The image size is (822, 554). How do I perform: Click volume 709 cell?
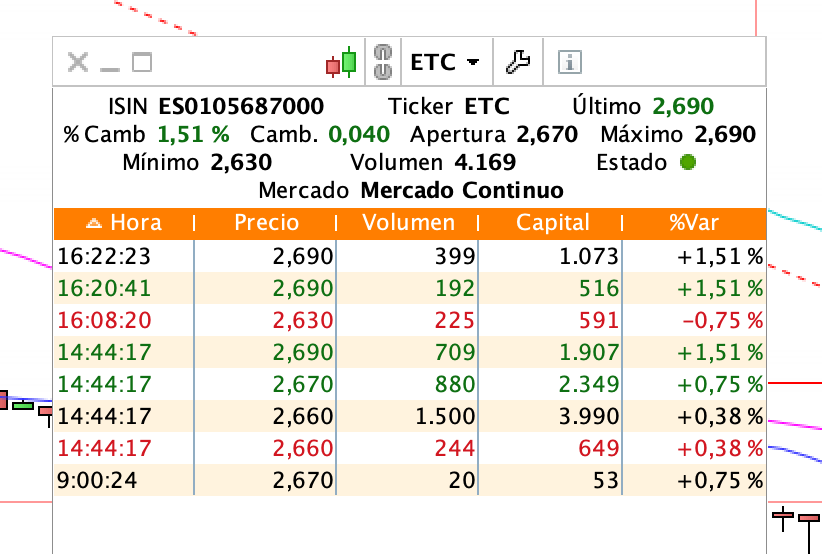[455, 352]
